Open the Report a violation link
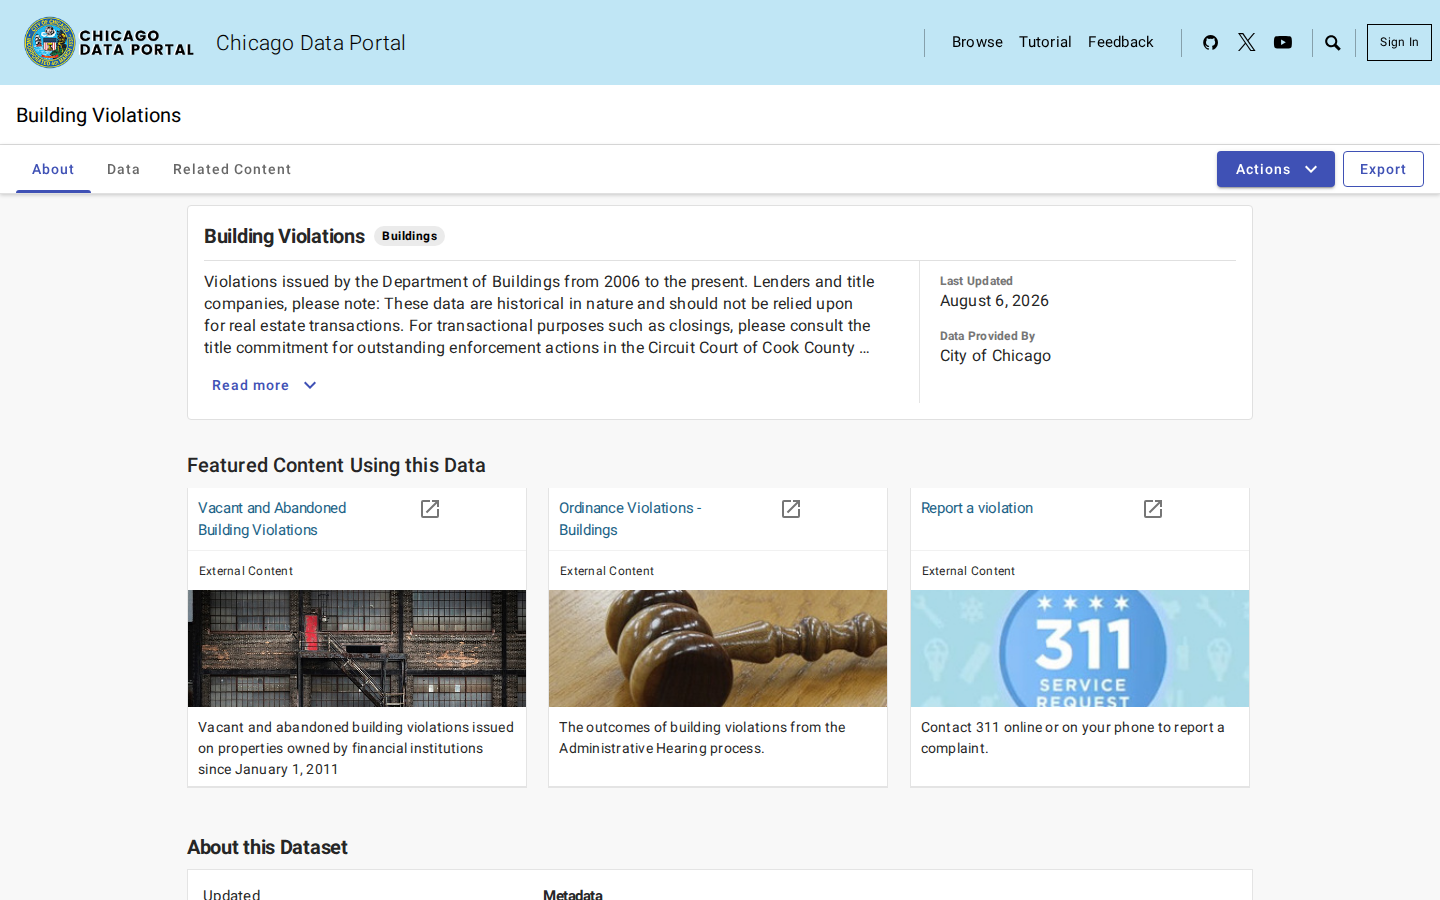1440x900 pixels. click(977, 508)
